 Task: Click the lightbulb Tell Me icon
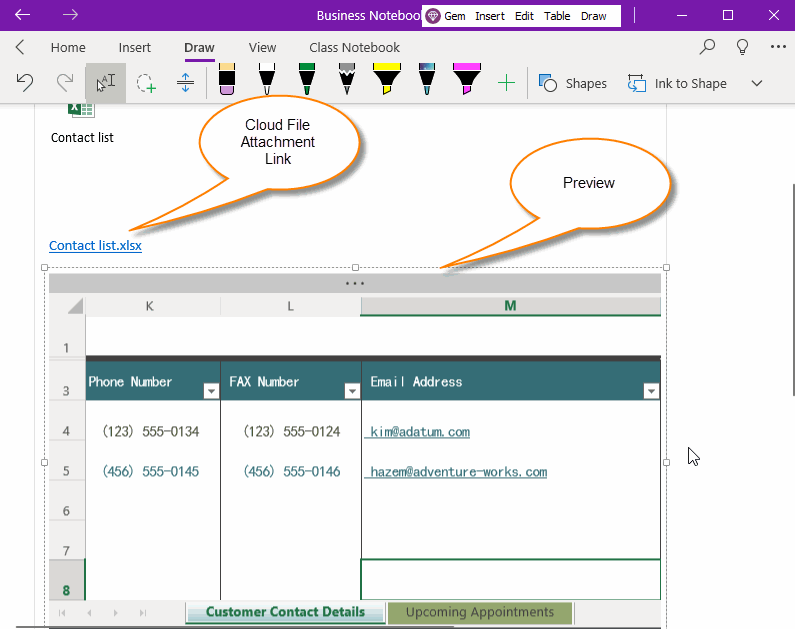(x=742, y=47)
